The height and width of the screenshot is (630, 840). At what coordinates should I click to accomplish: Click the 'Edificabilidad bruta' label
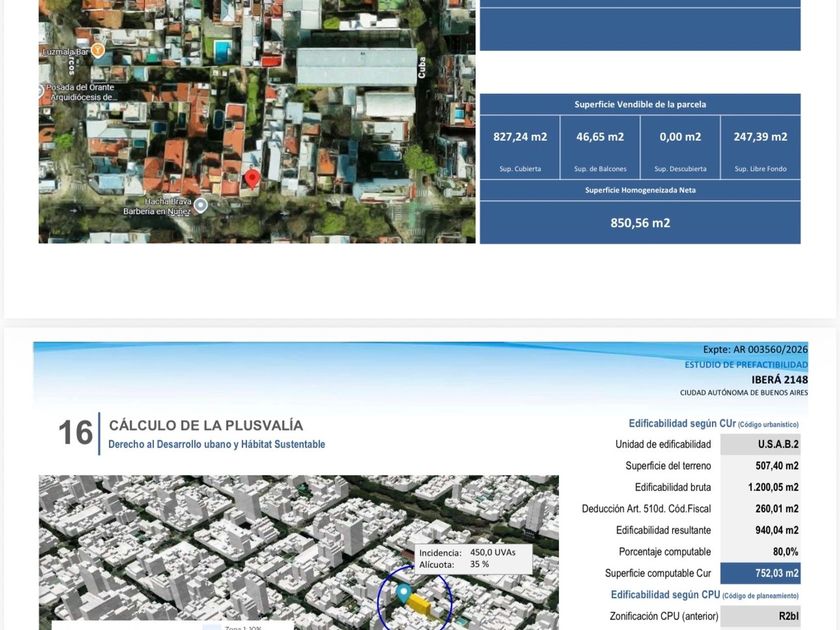point(673,487)
